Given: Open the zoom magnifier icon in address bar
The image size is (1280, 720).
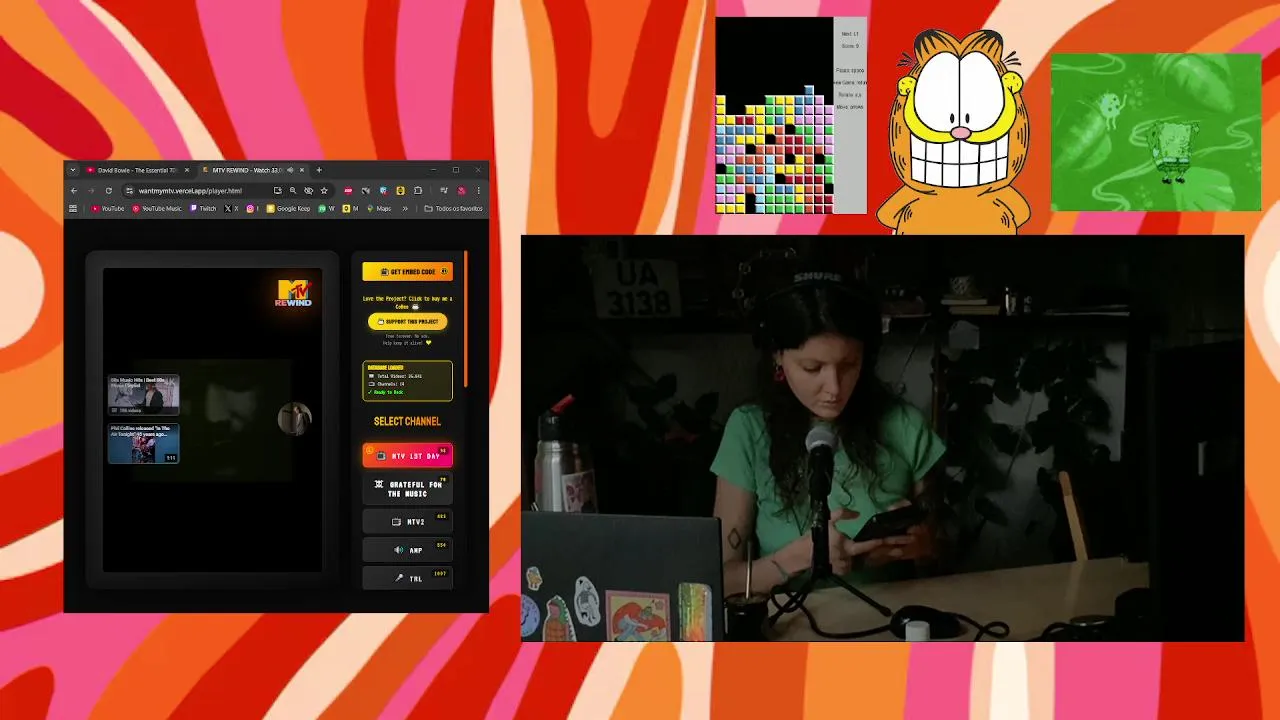Looking at the screenshot, I should [x=293, y=191].
